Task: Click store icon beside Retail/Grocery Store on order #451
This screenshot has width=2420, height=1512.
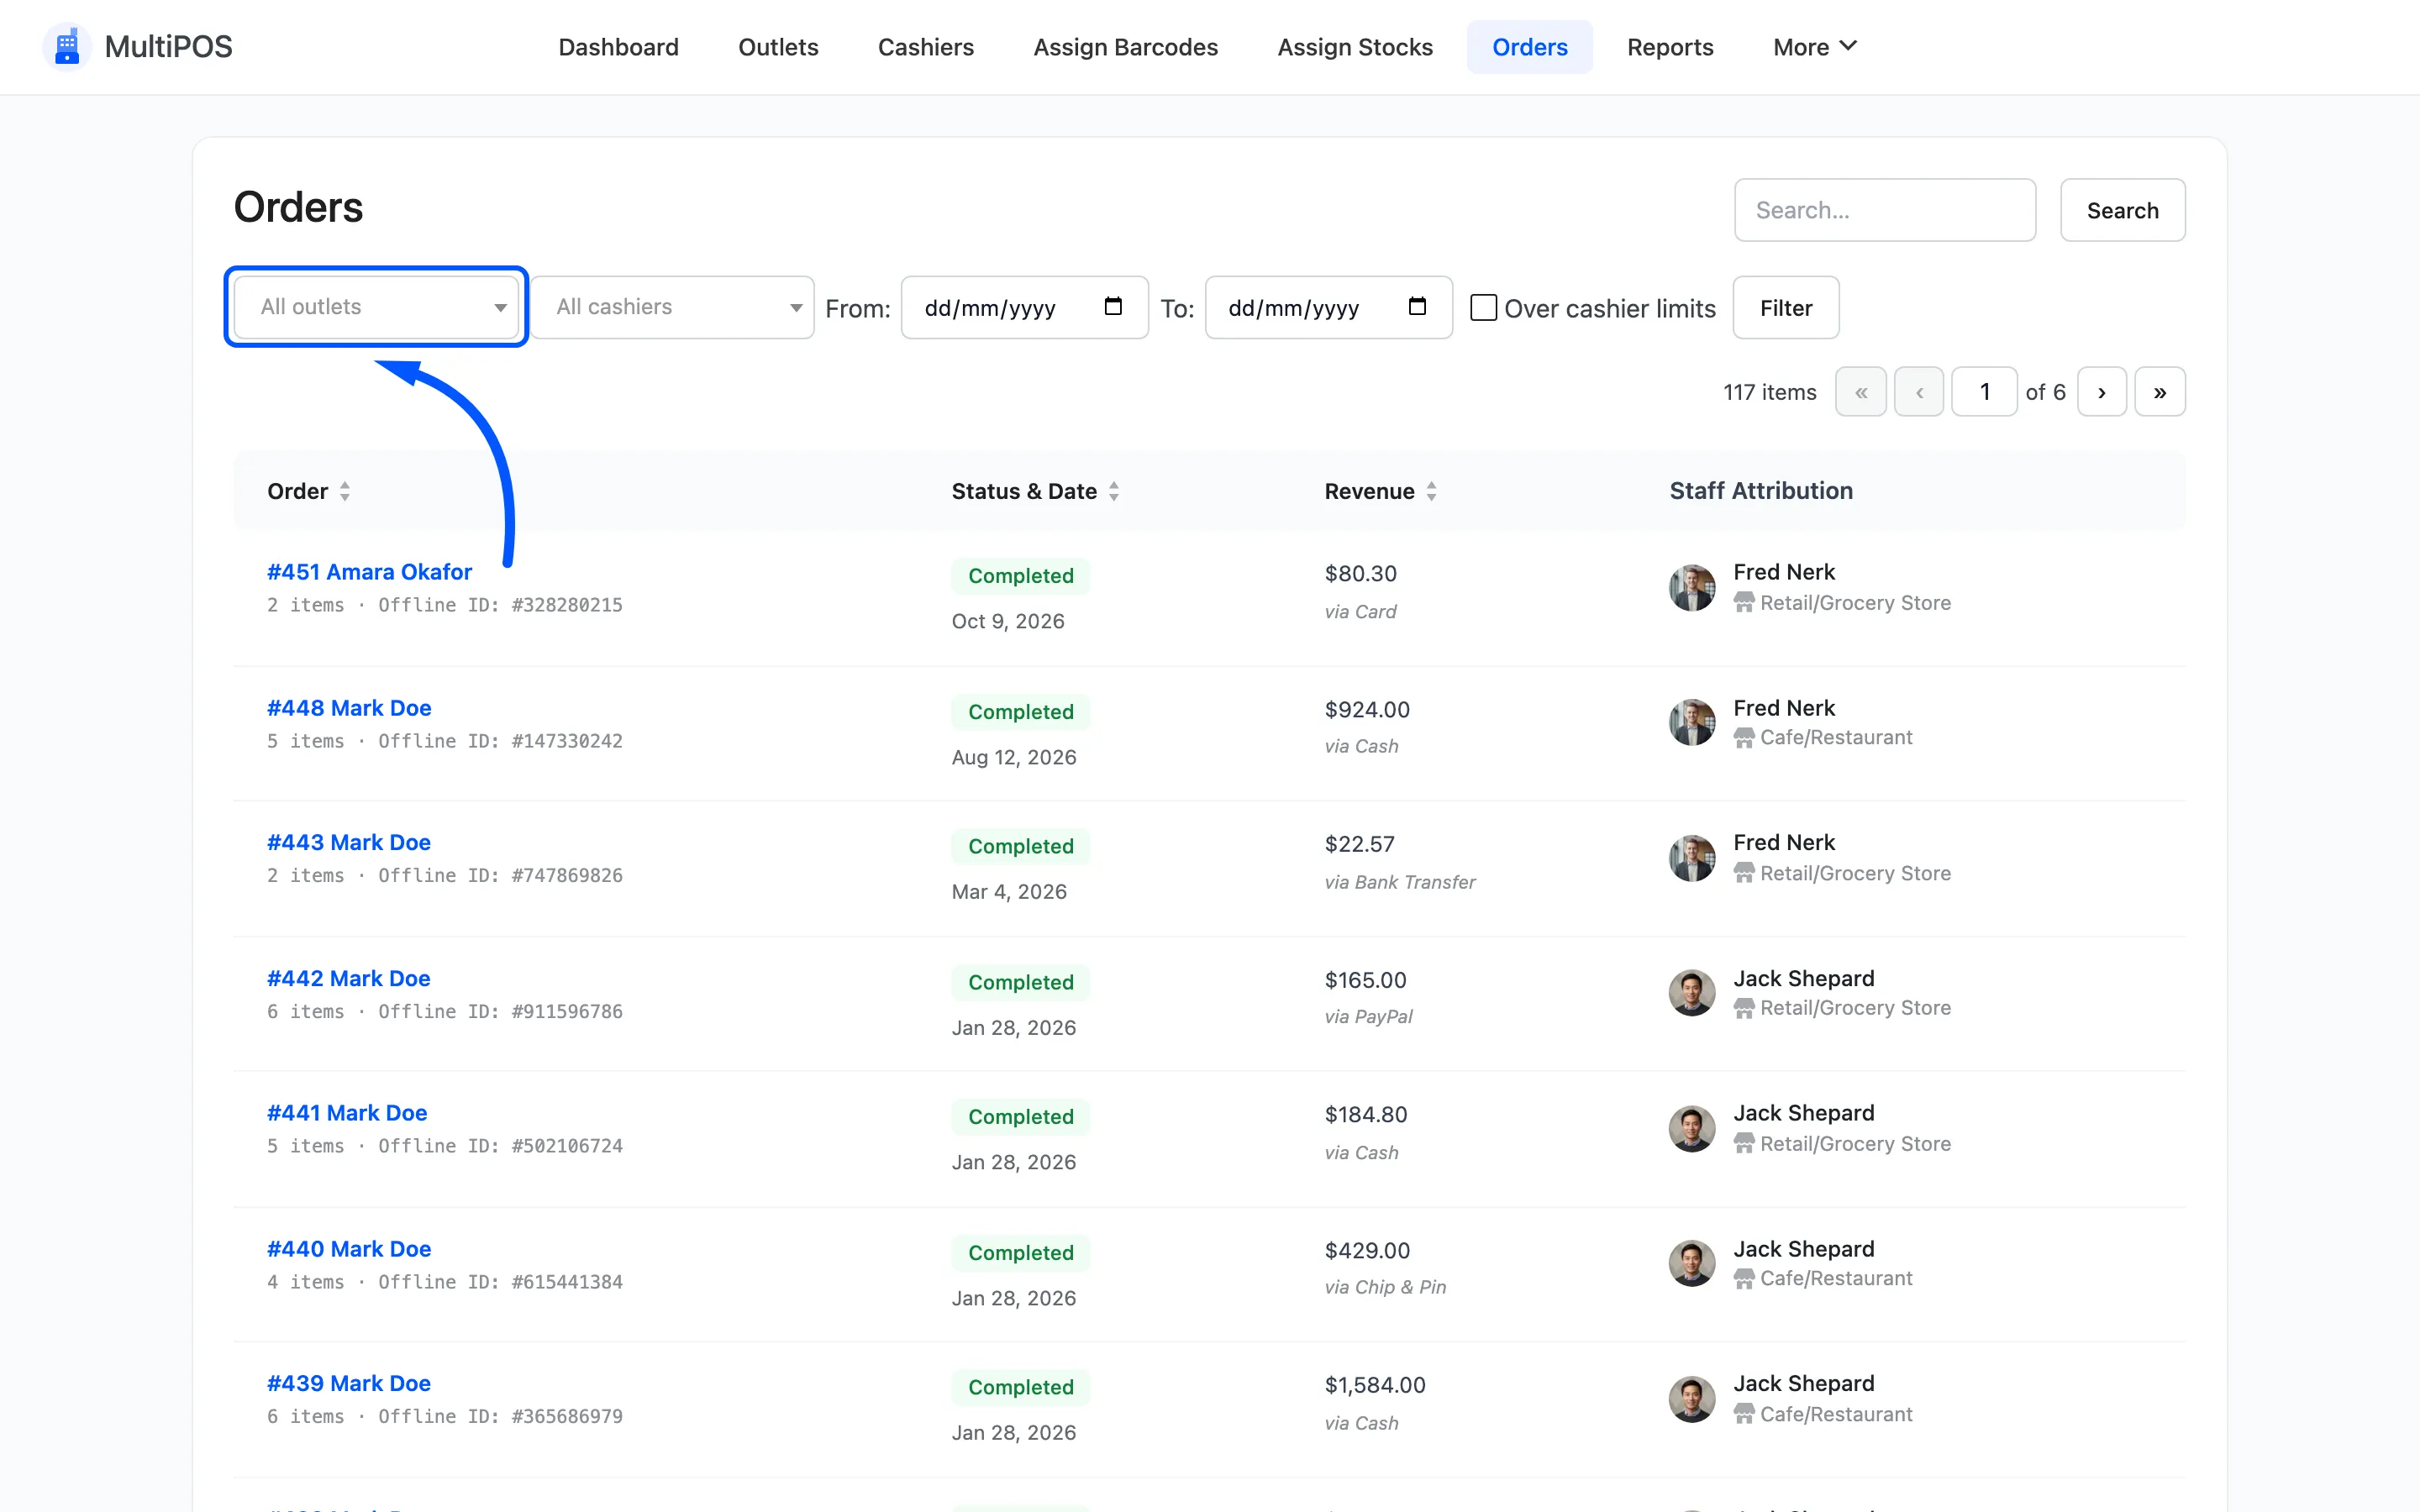Action: pyautogui.click(x=1744, y=603)
